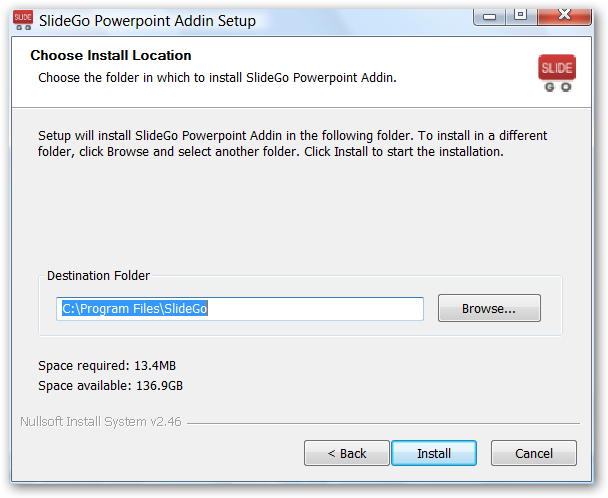Screen dimensions: 608x498
Task: Click 'Choose Install Location' heading
Action: pos(111,55)
